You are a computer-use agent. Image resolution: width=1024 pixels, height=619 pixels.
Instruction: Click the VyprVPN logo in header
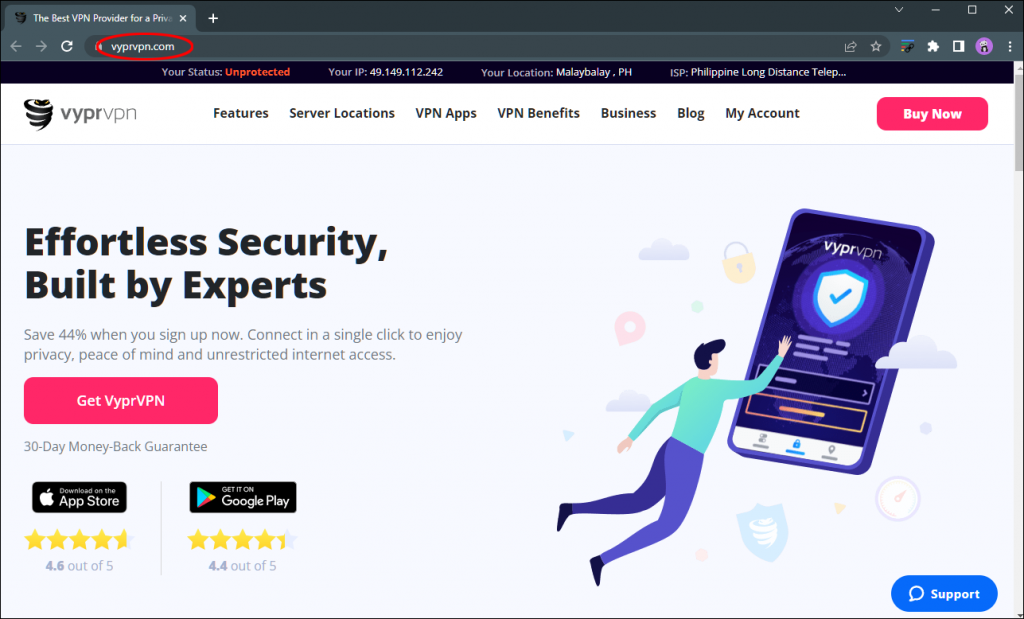(80, 114)
